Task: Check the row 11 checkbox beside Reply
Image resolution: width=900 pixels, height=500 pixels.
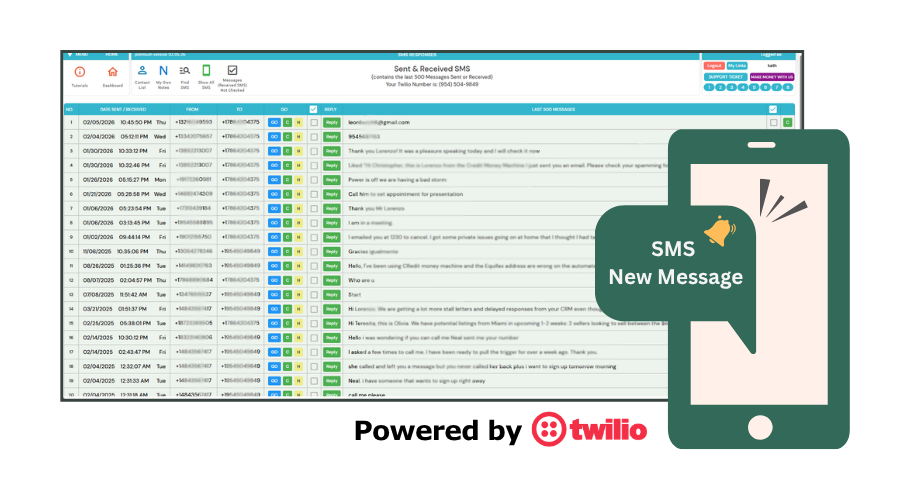Action: (314, 266)
